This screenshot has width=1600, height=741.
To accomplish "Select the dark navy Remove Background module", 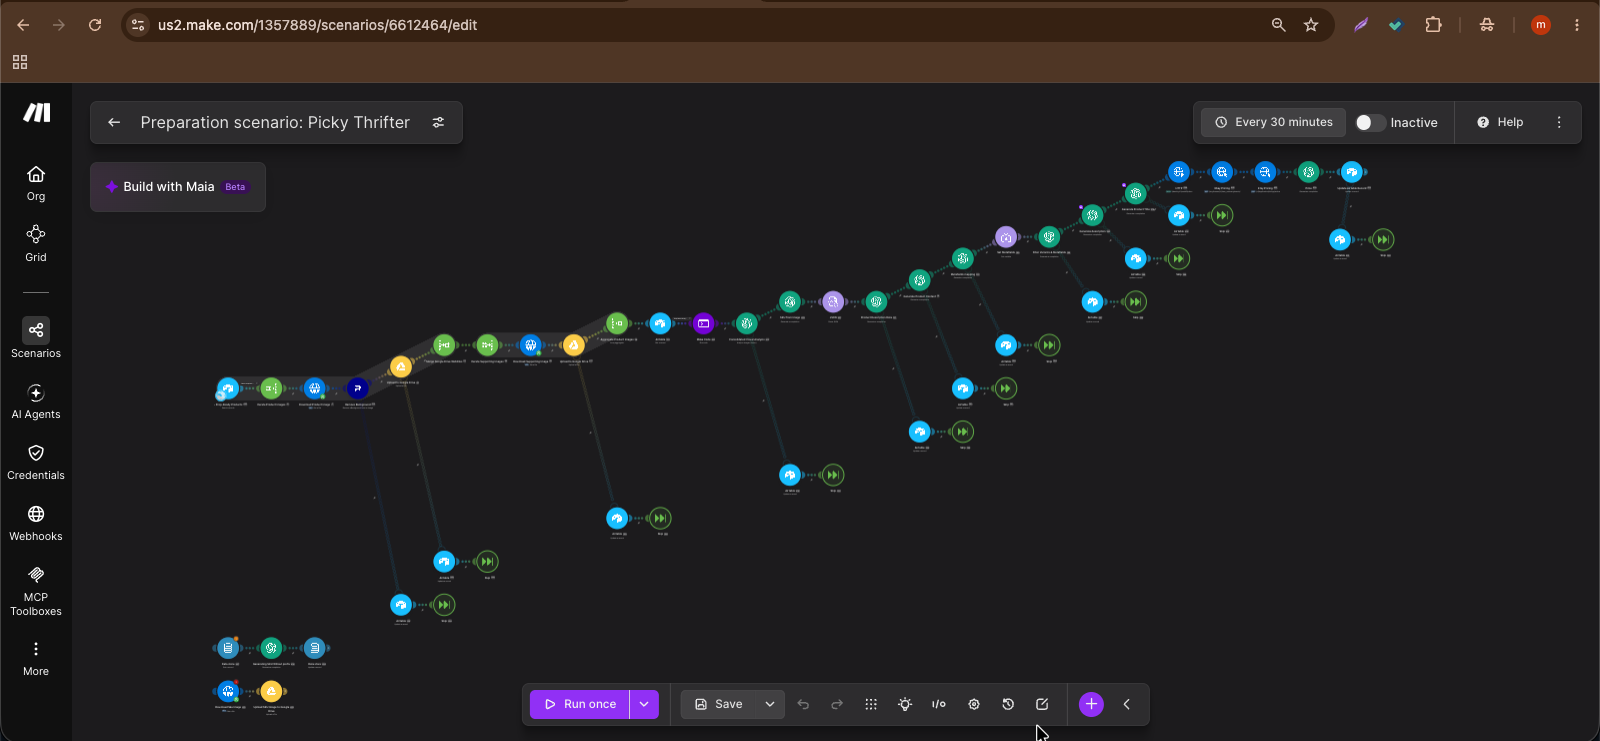I will (358, 388).
